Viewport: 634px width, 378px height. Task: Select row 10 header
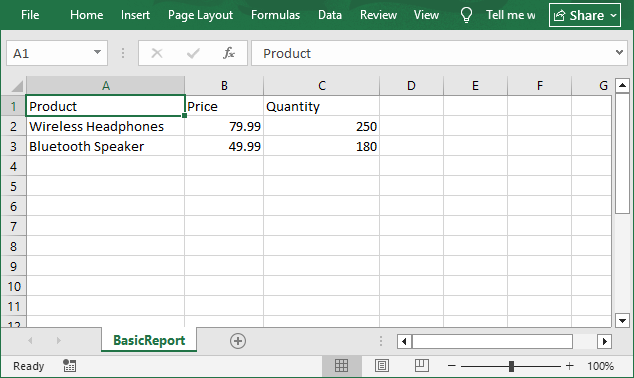[x=13, y=286]
